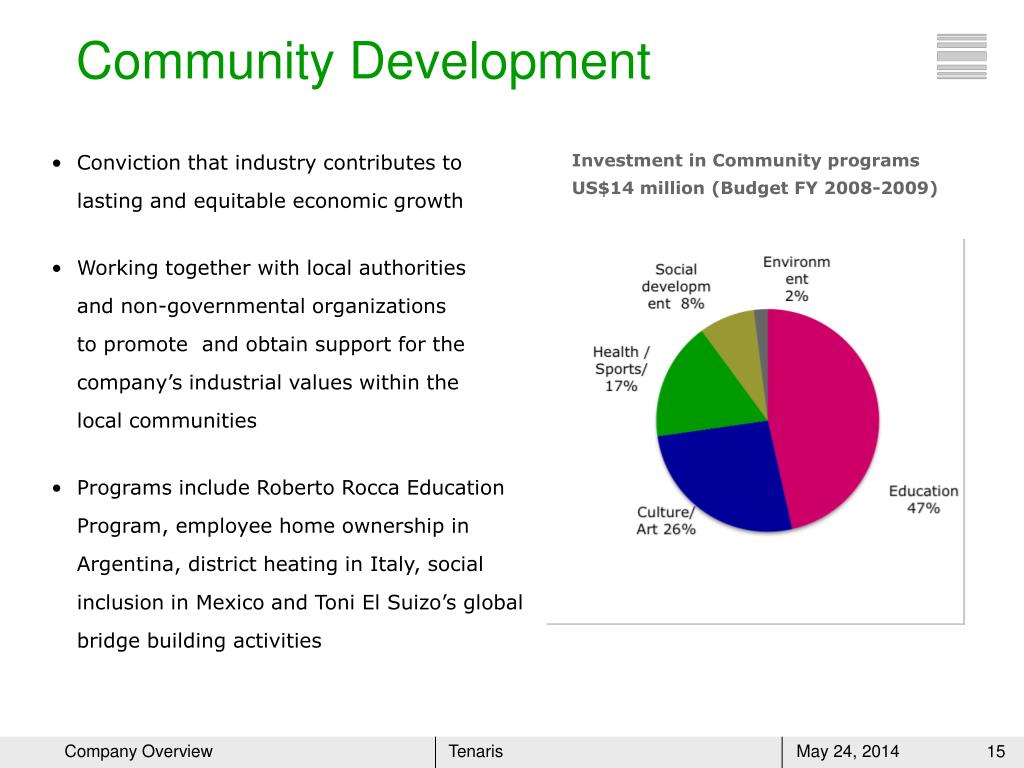Click the line 'lasting and equitable economic growth'
Viewport: 1024px width, 768px height.
(x=270, y=201)
